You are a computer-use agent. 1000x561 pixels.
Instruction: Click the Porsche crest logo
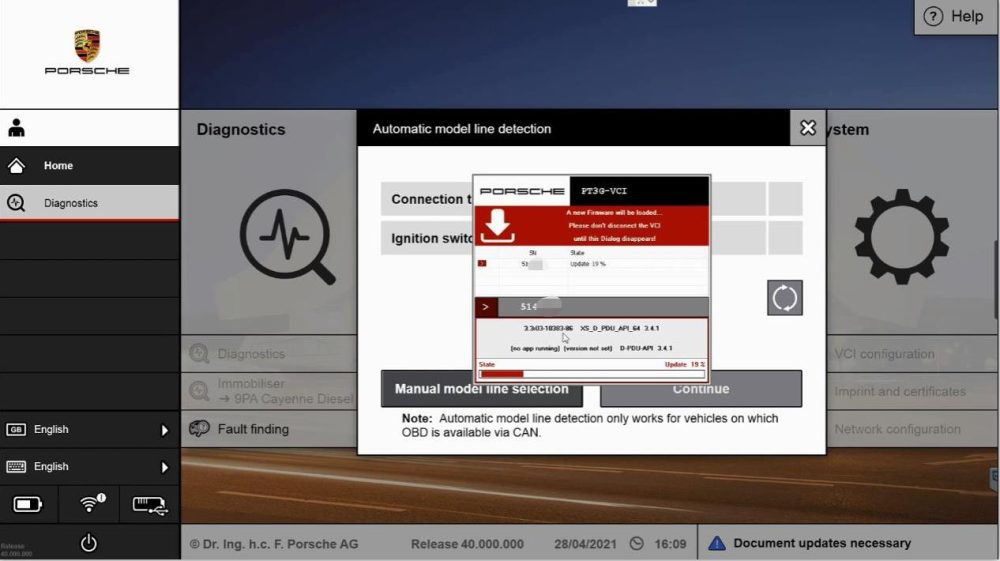click(87, 46)
